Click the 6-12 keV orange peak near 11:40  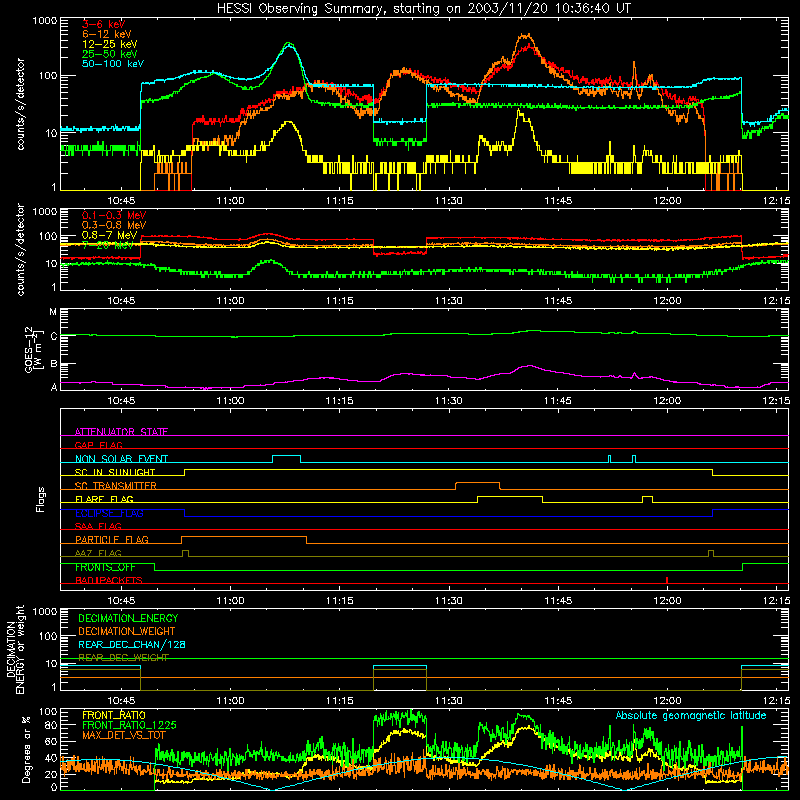coord(524,35)
